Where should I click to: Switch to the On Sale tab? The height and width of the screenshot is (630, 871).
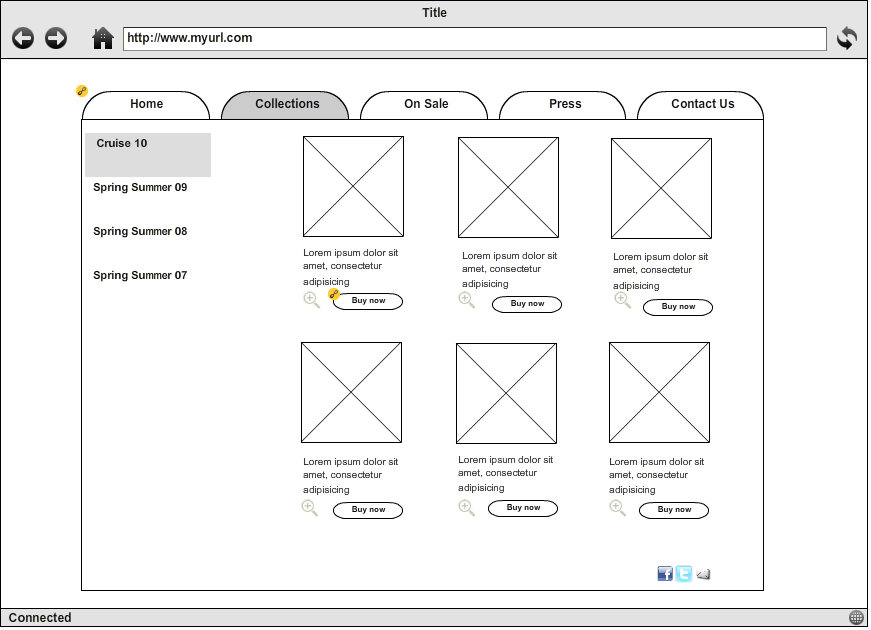pos(424,105)
